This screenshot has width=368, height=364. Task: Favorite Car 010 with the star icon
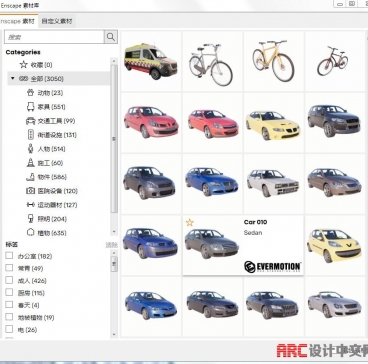(190, 222)
